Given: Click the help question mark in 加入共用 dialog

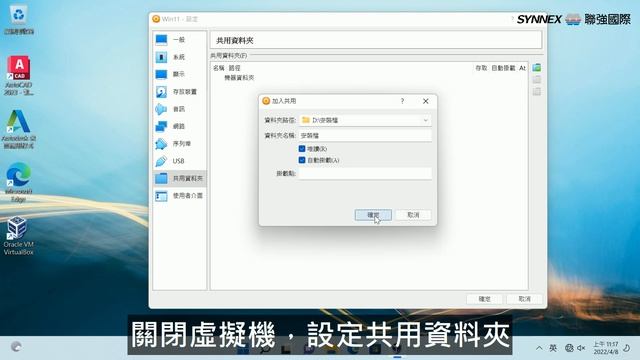Looking at the screenshot, I should [402, 101].
